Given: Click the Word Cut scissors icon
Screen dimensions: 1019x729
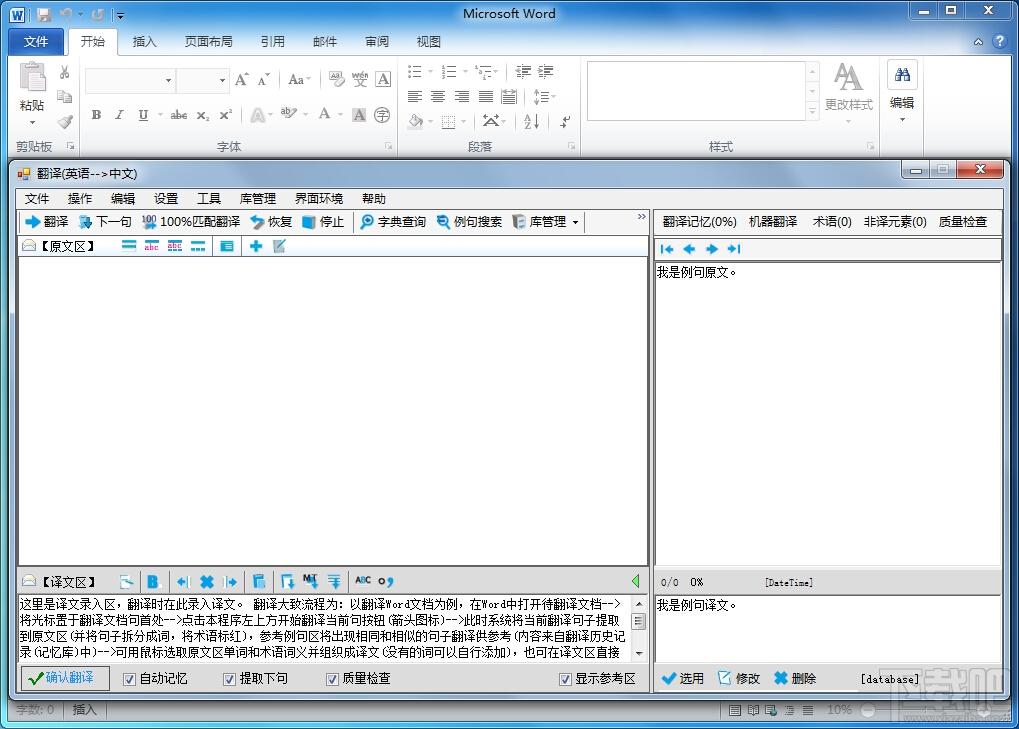Looking at the screenshot, I should click(64, 72).
